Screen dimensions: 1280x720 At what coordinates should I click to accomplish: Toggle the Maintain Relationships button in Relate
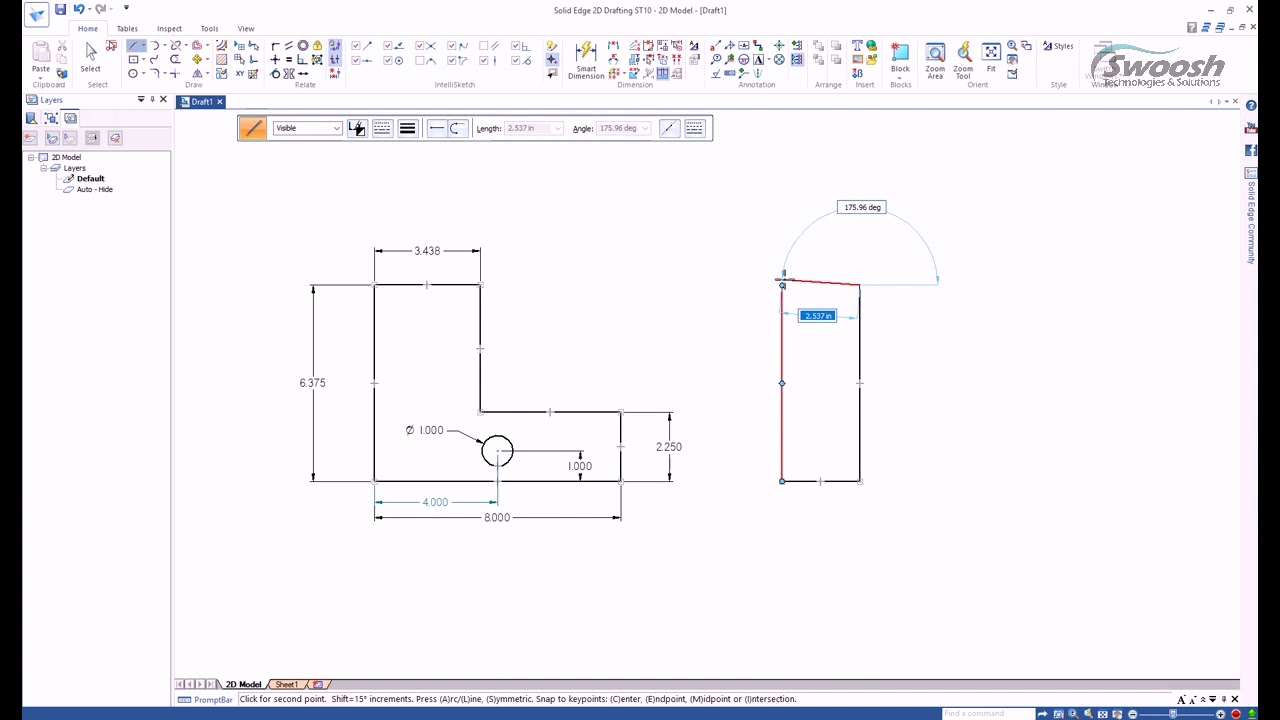point(334,46)
